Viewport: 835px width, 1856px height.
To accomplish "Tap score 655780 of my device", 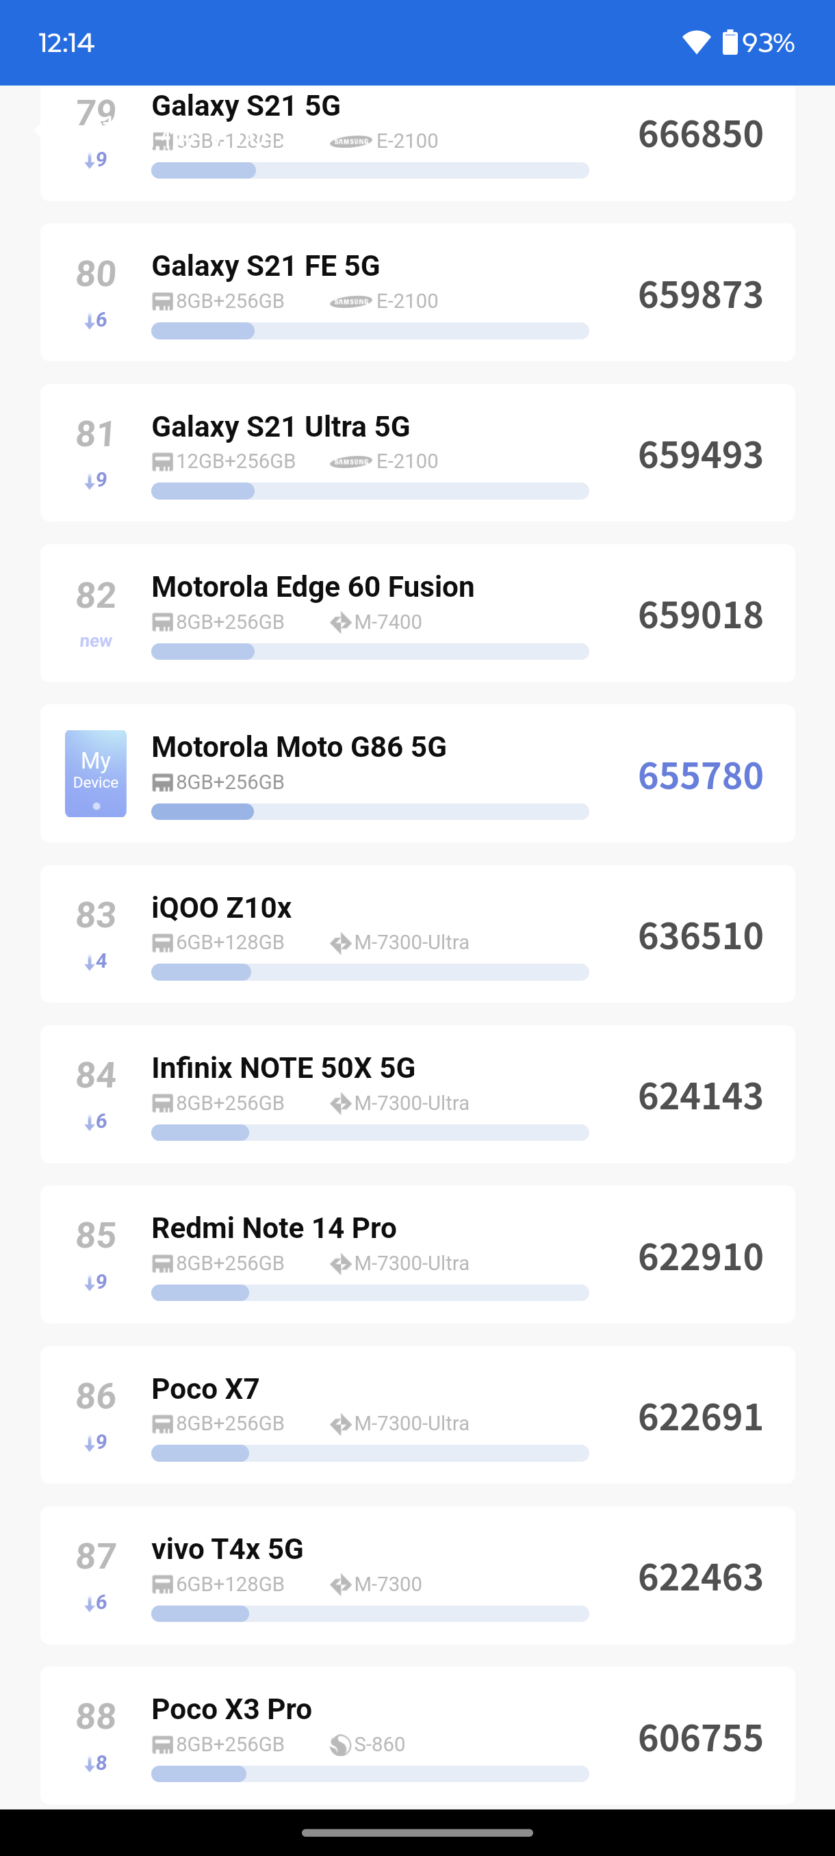I will point(700,776).
